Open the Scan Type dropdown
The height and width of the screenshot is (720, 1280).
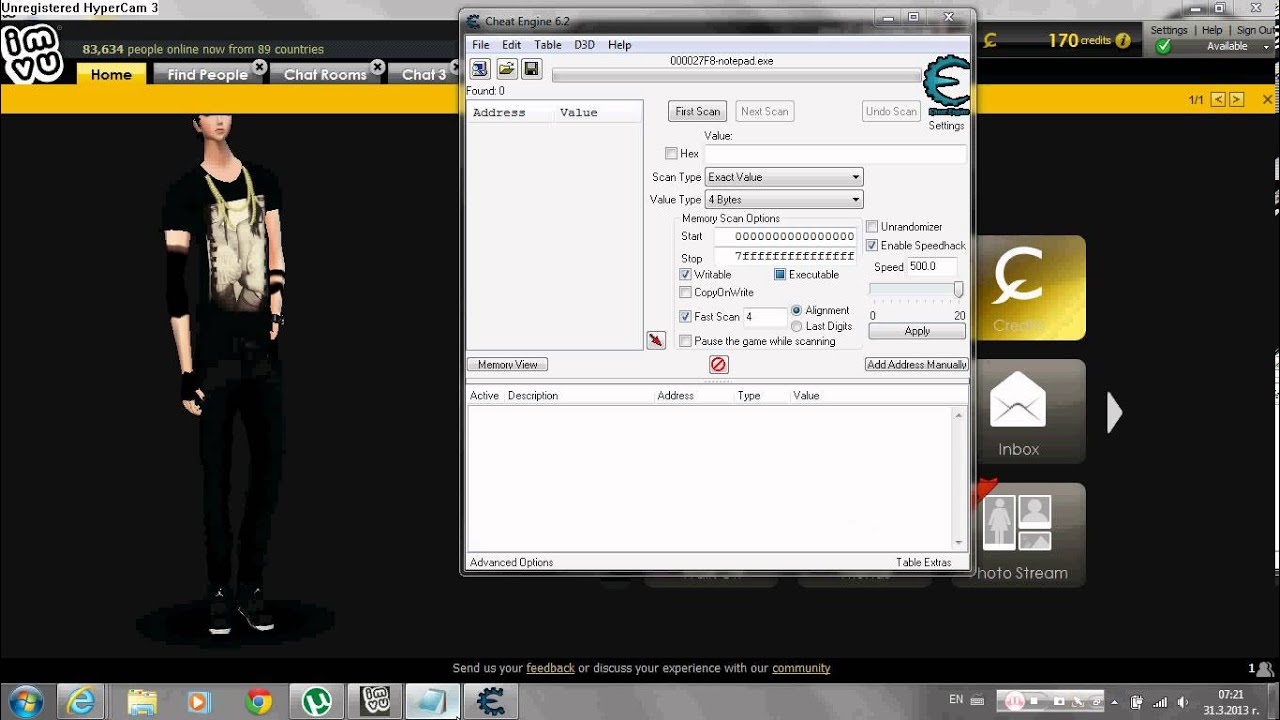[x=783, y=177]
